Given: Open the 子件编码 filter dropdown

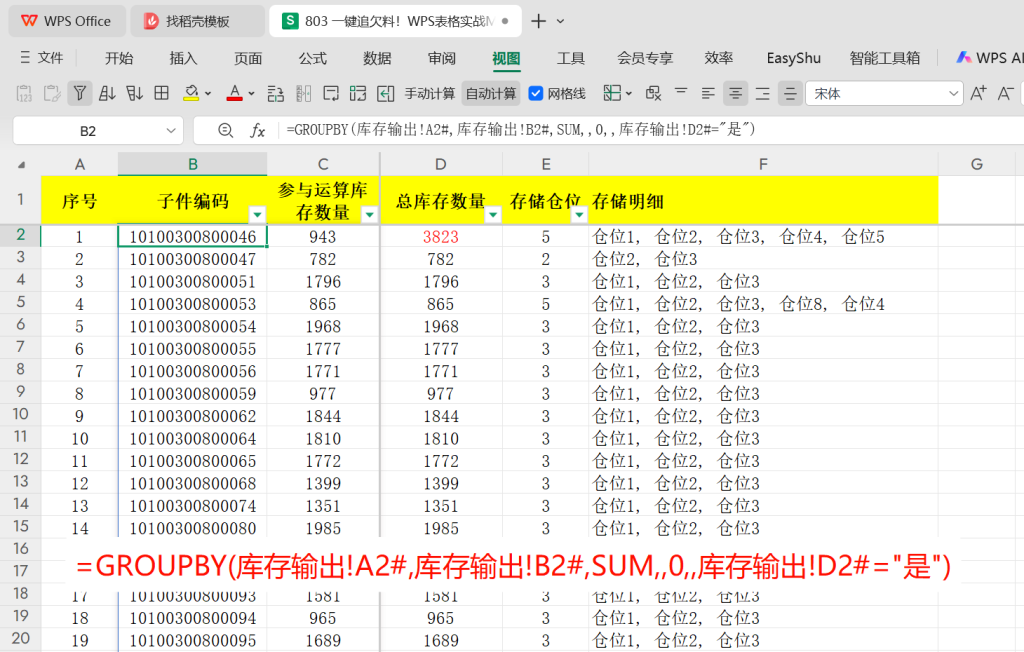Looking at the screenshot, I should [257, 214].
